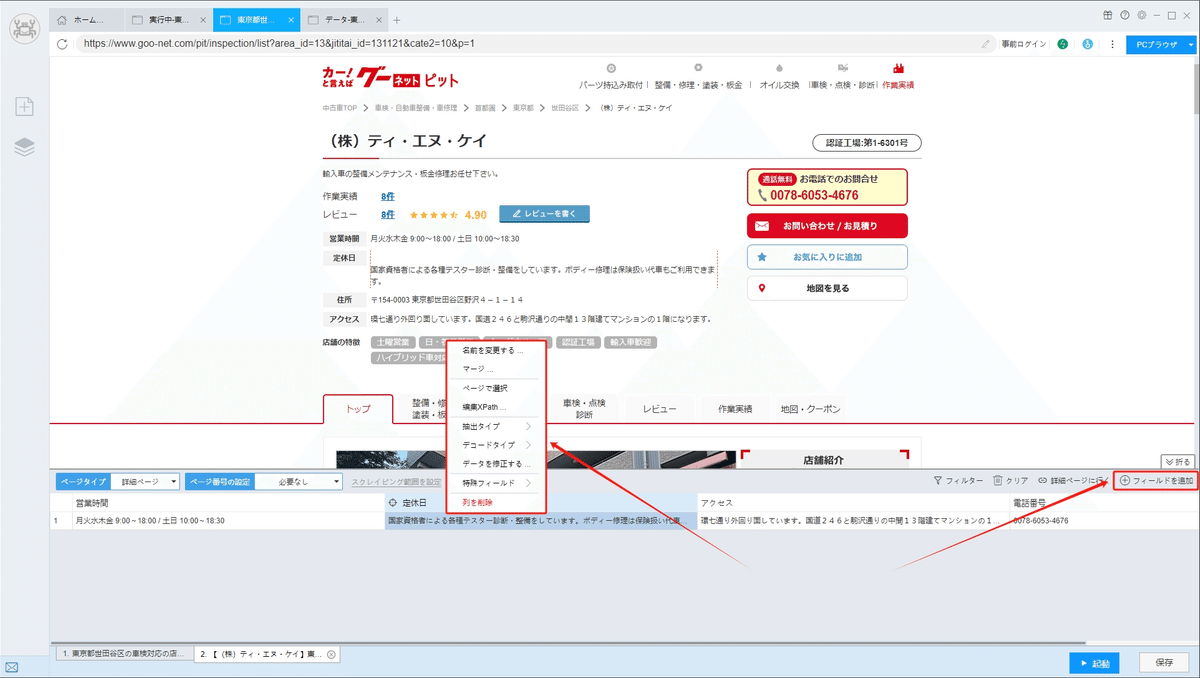Open the layers stack icon in left sidebar
This screenshot has width=1200, height=678.
[x=24, y=147]
